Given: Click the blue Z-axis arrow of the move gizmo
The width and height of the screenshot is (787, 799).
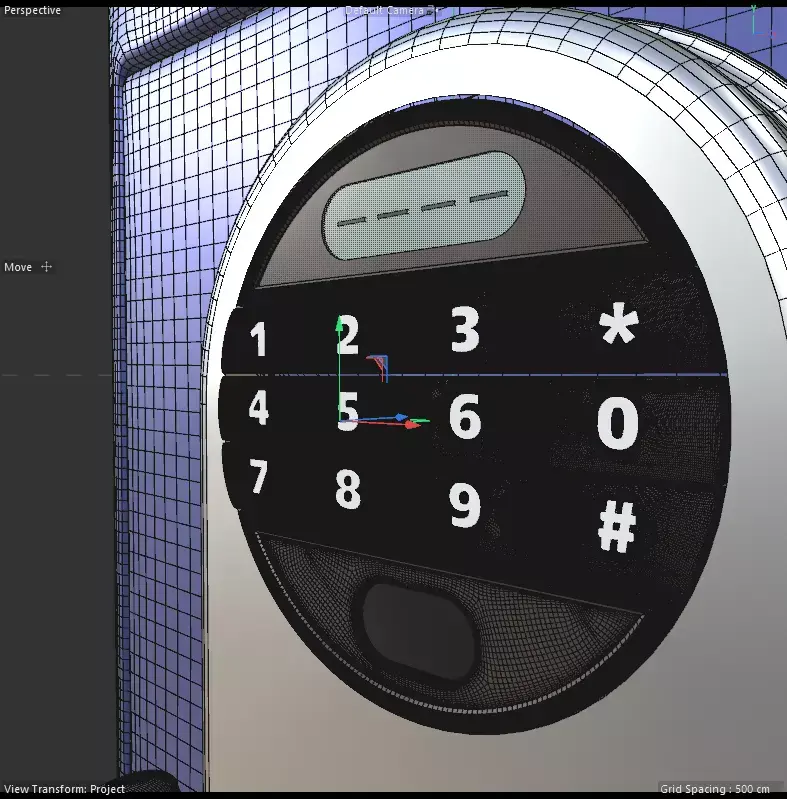Looking at the screenshot, I should click(401, 417).
